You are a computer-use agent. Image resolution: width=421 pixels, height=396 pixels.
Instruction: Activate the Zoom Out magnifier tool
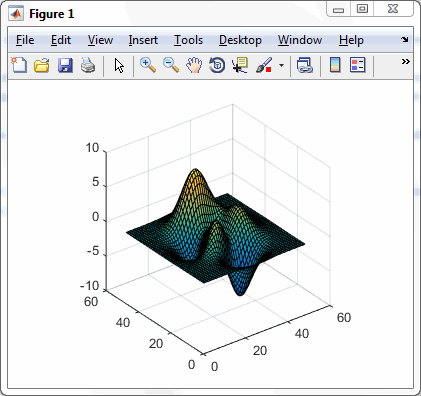171,65
